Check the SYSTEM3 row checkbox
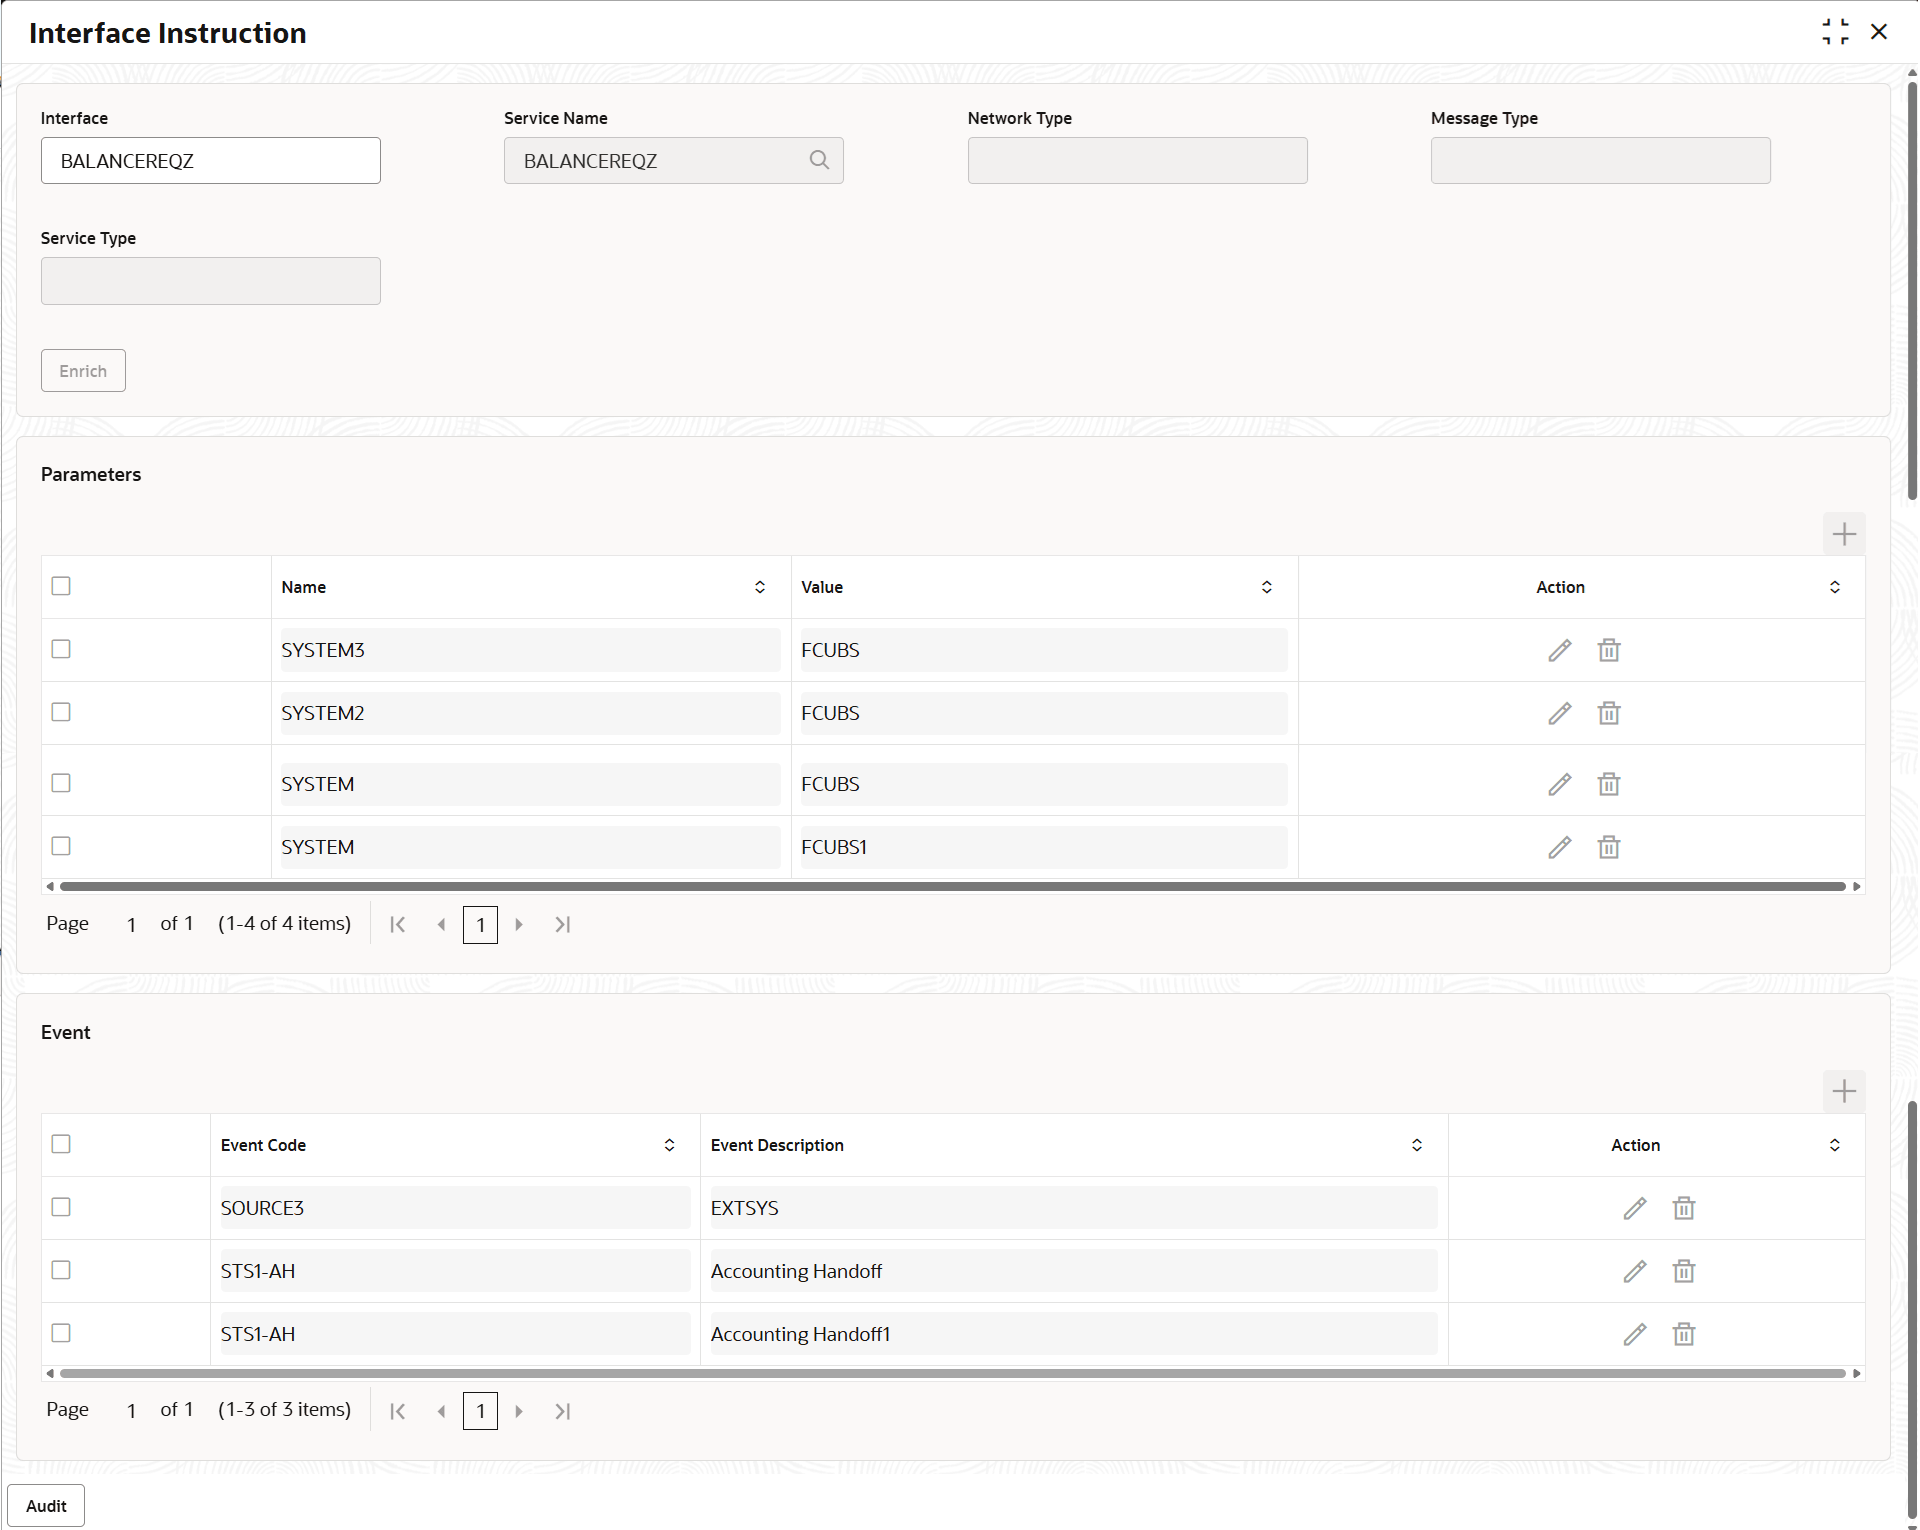Image resolution: width=1920 pixels, height=1530 pixels. pyautogui.click(x=61, y=649)
